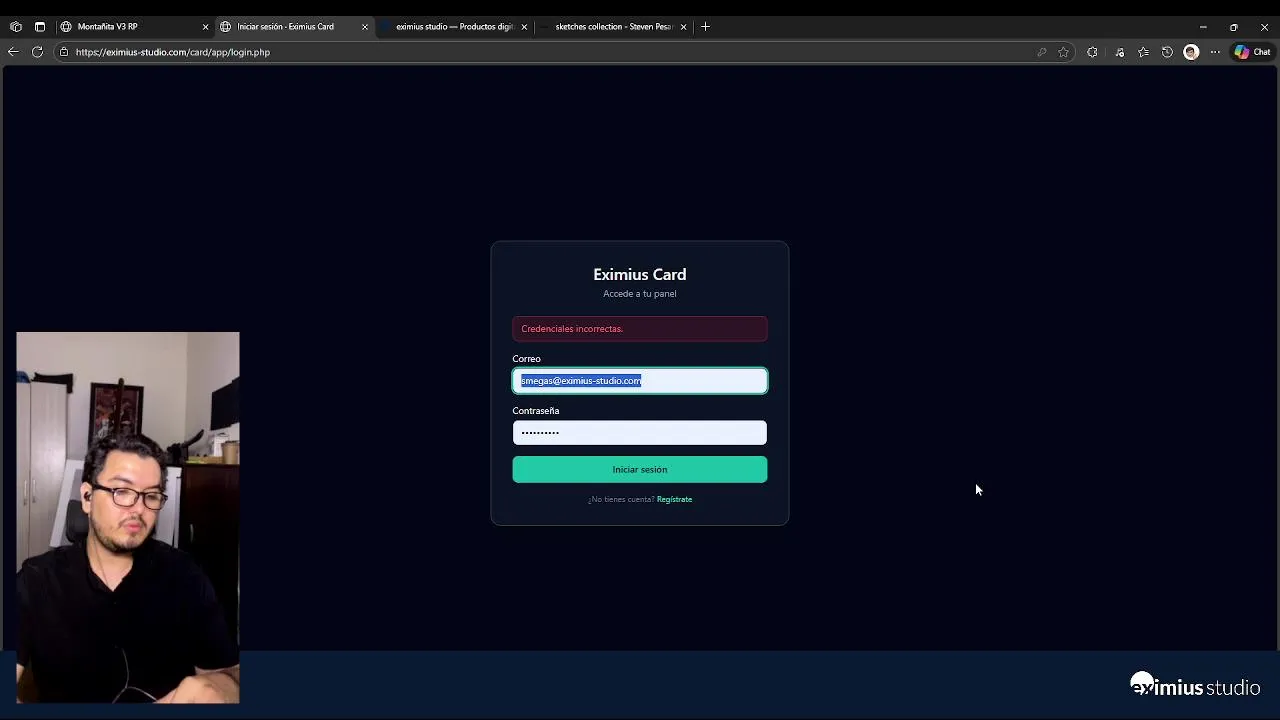The width and height of the screenshot is (1280, 720).
Task: Open the media control music-note icon
Action: click(1119, 52)
